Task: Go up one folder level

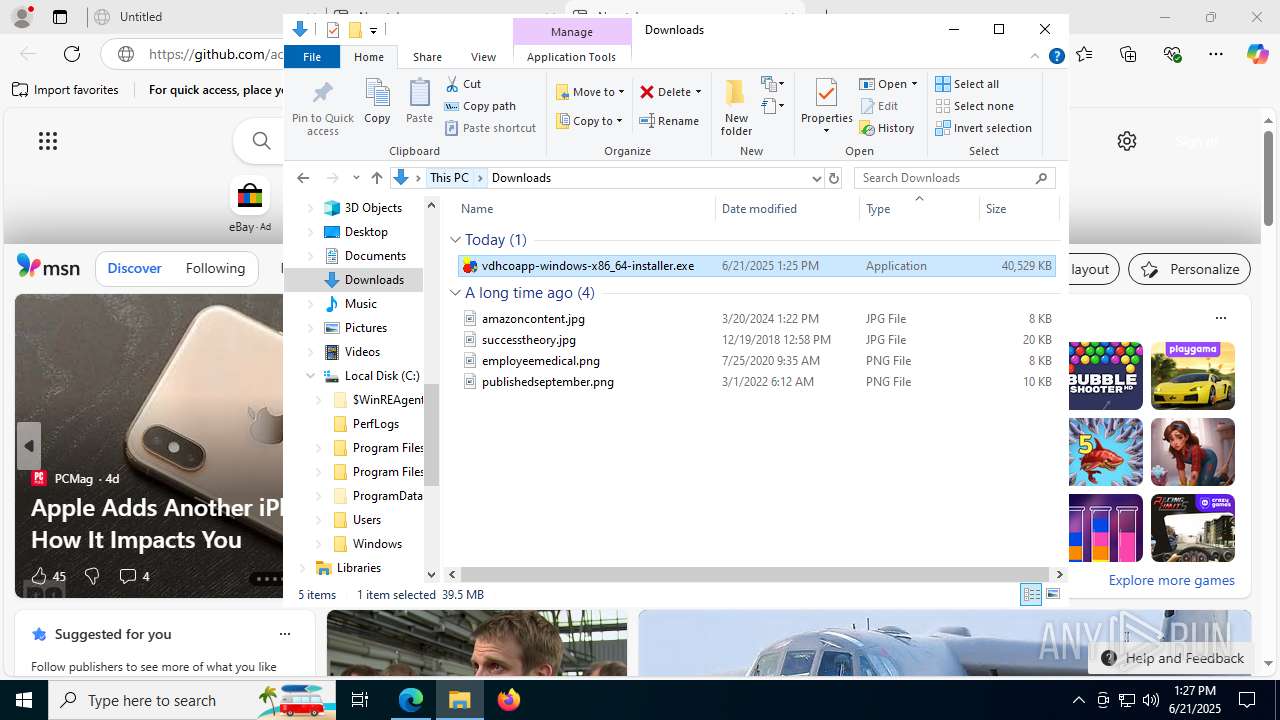Action: coord(377,178)
